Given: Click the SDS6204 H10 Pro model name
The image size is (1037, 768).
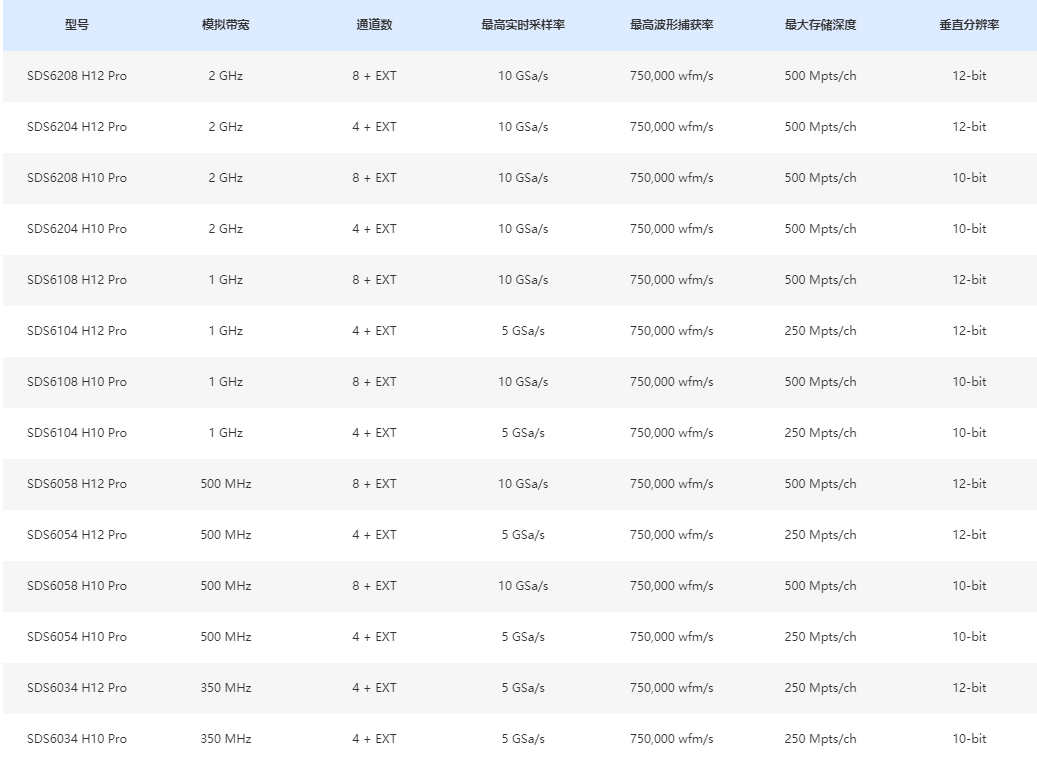Looking at the screenshot, I should (77, 229).
